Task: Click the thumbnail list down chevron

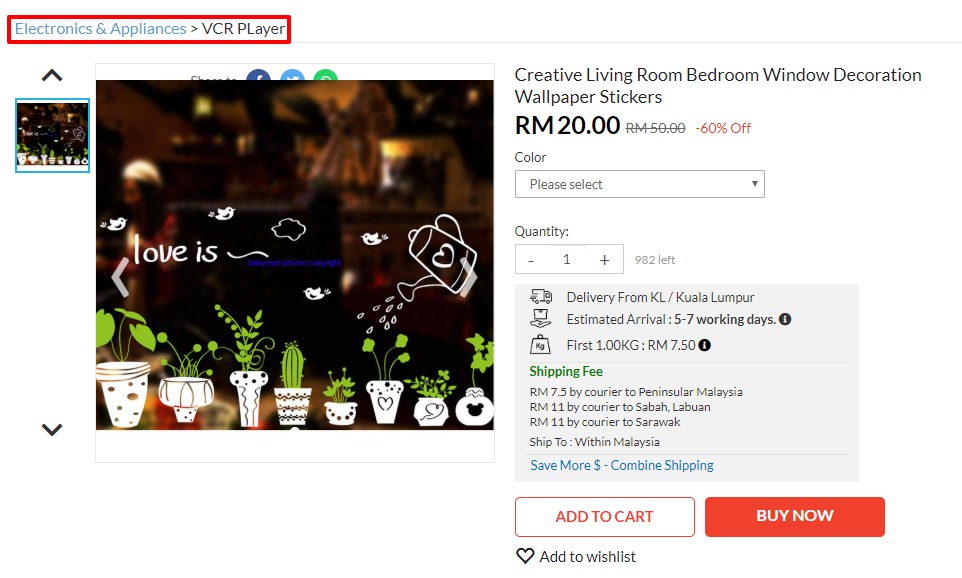Action: click(52, 430)
